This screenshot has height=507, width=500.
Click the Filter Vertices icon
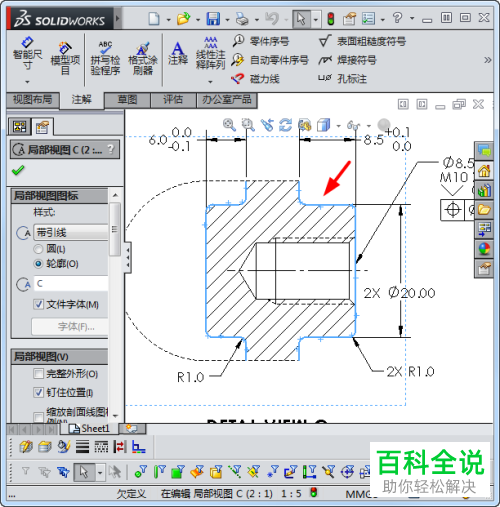(x=140, y=472)
